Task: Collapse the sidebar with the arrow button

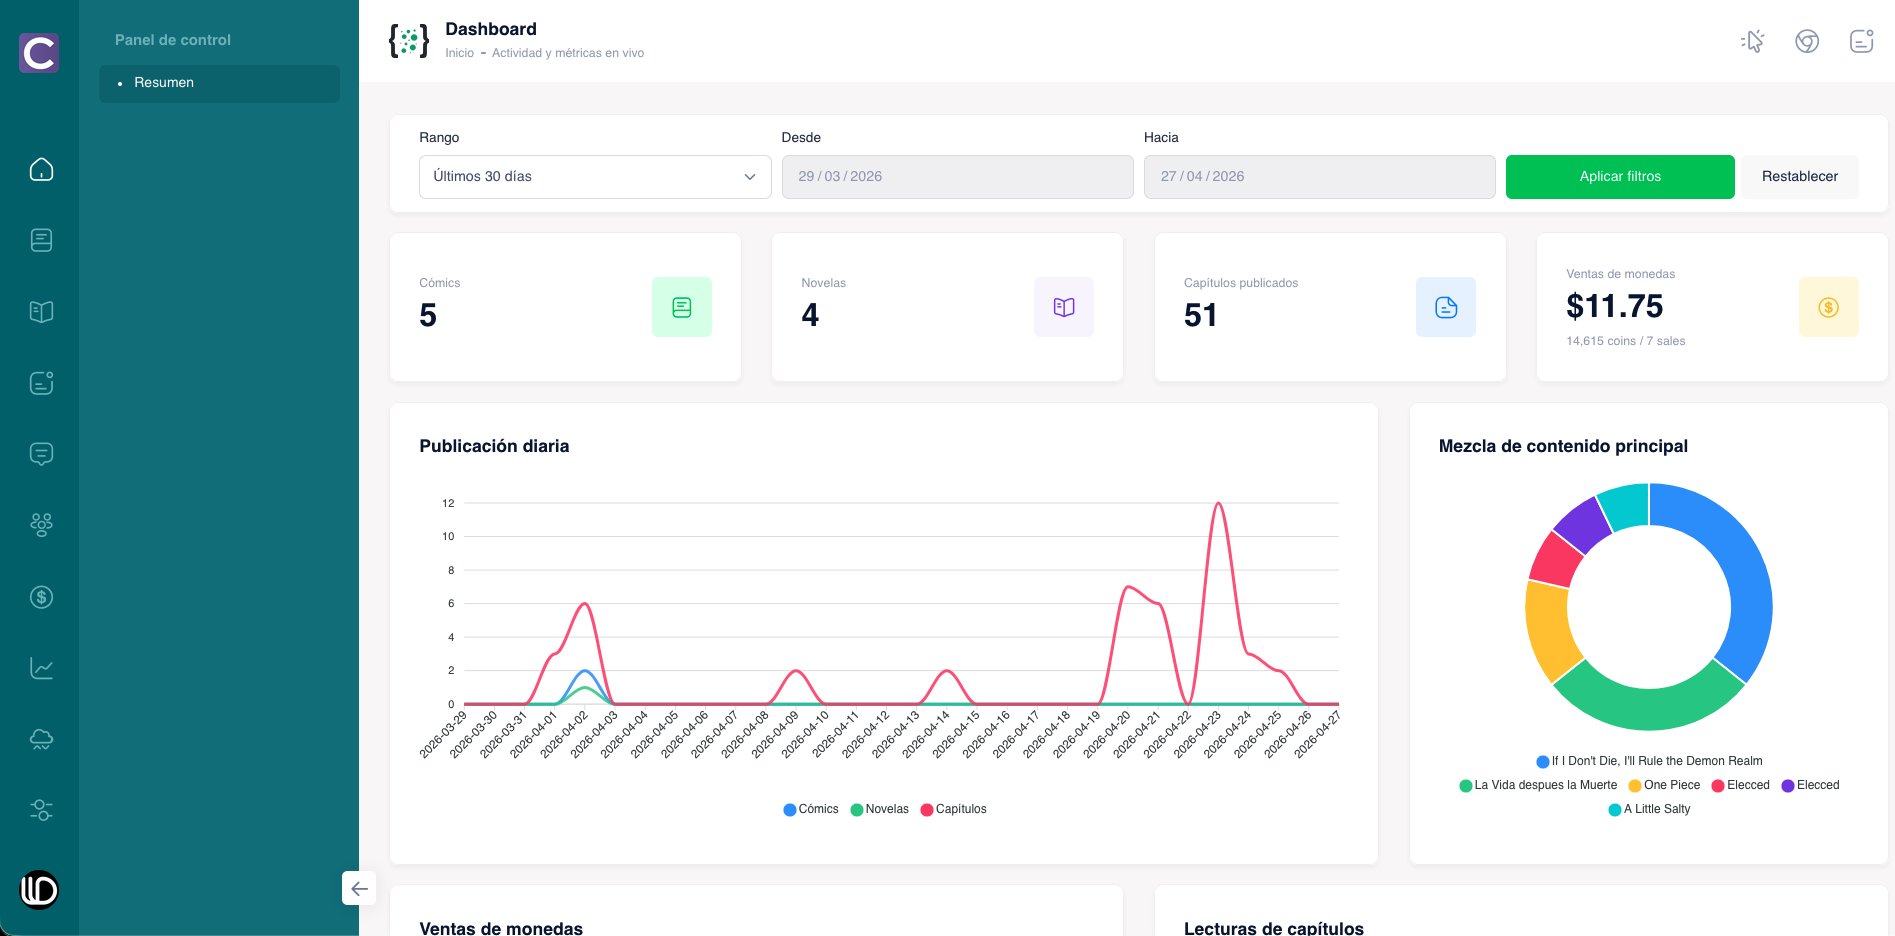Action: click(359, 888)
